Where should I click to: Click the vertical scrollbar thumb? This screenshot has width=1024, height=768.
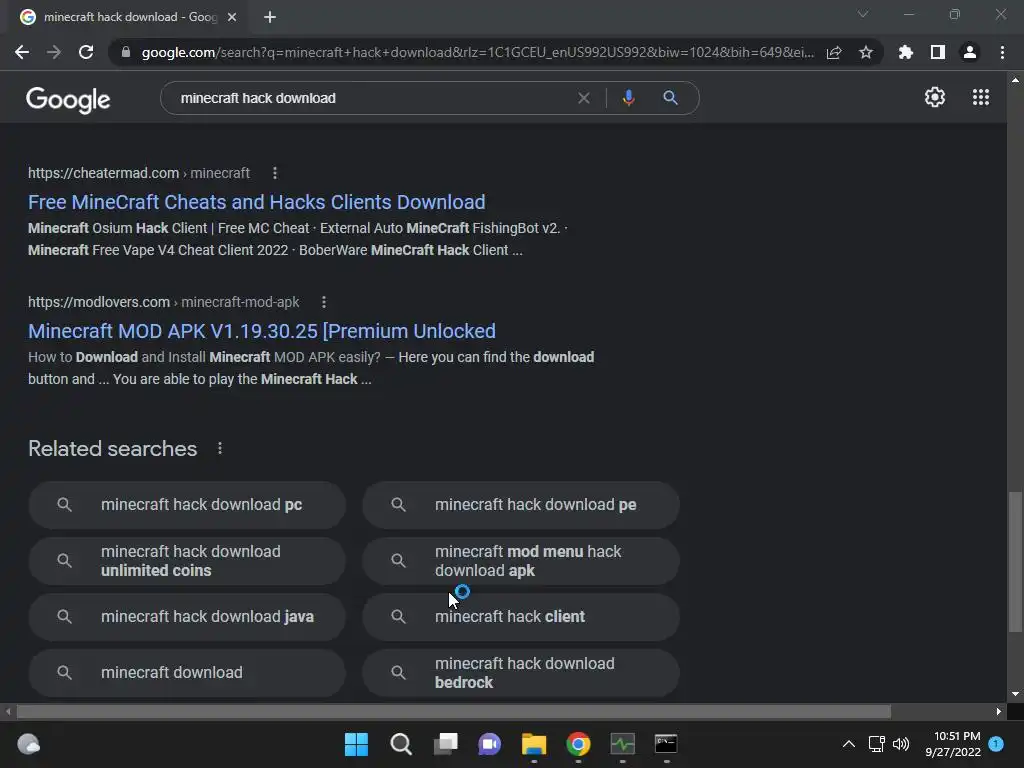1015,562
